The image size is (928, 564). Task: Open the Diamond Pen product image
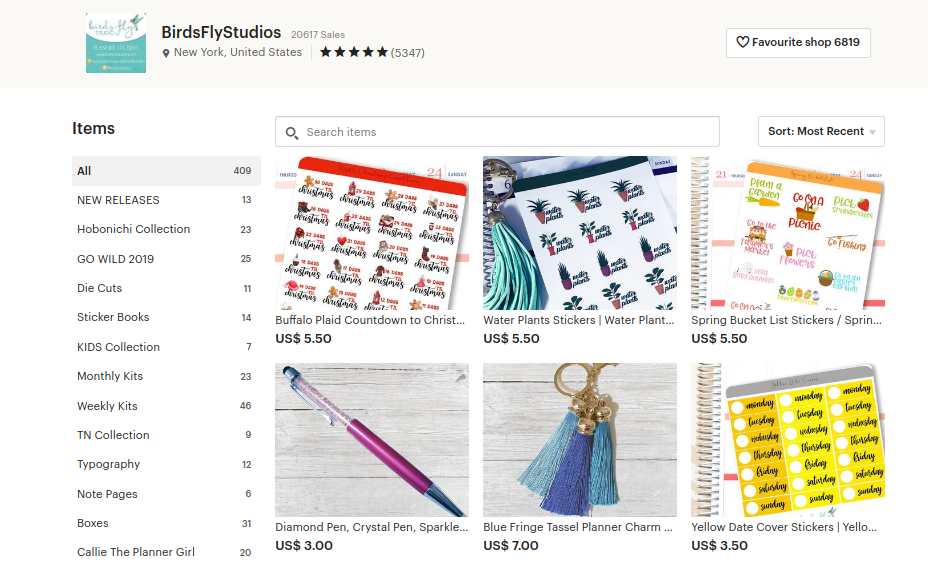click(x=372, y=440)
